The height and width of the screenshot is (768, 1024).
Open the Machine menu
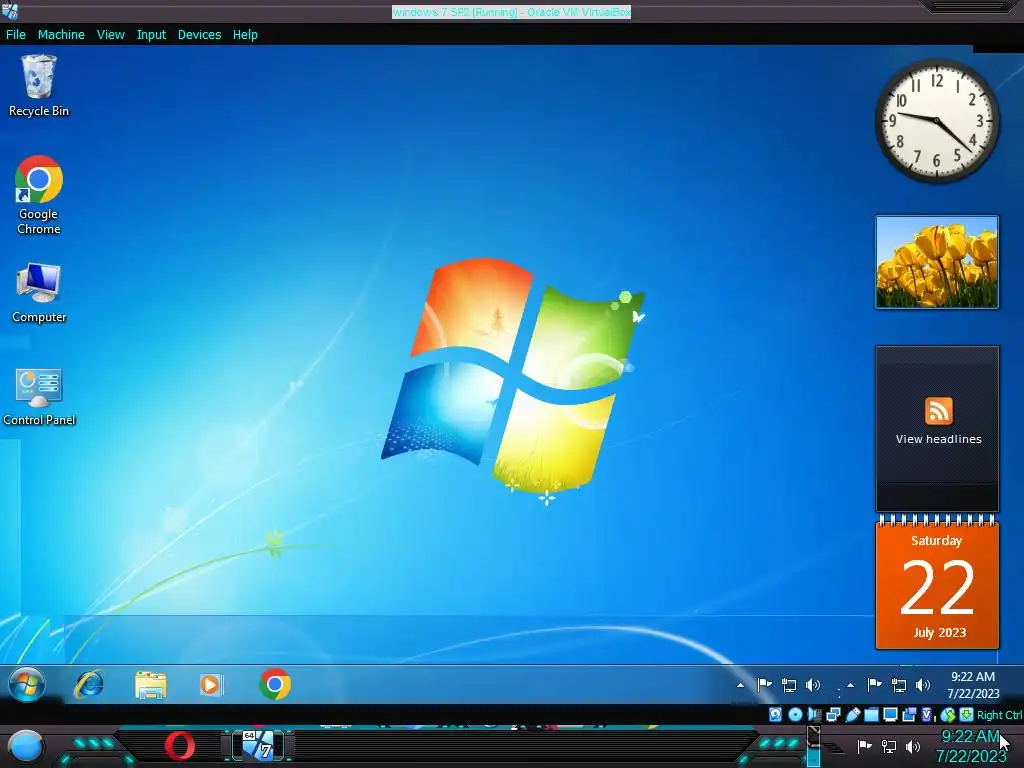click(61, 35)
